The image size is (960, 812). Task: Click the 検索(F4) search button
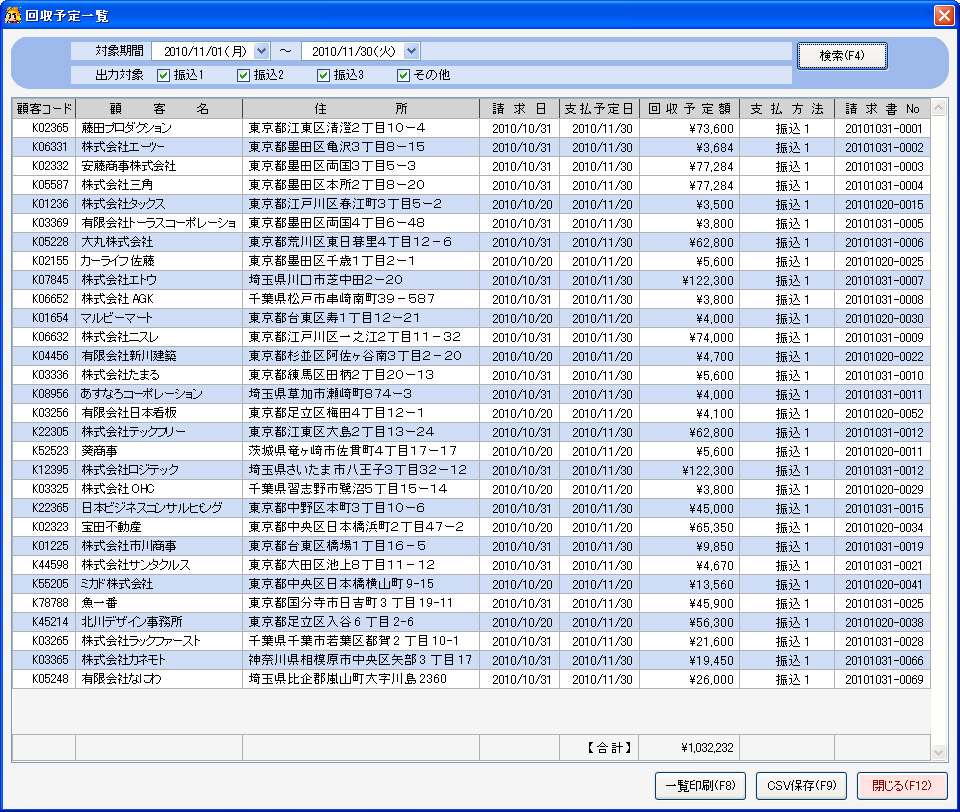841,56
